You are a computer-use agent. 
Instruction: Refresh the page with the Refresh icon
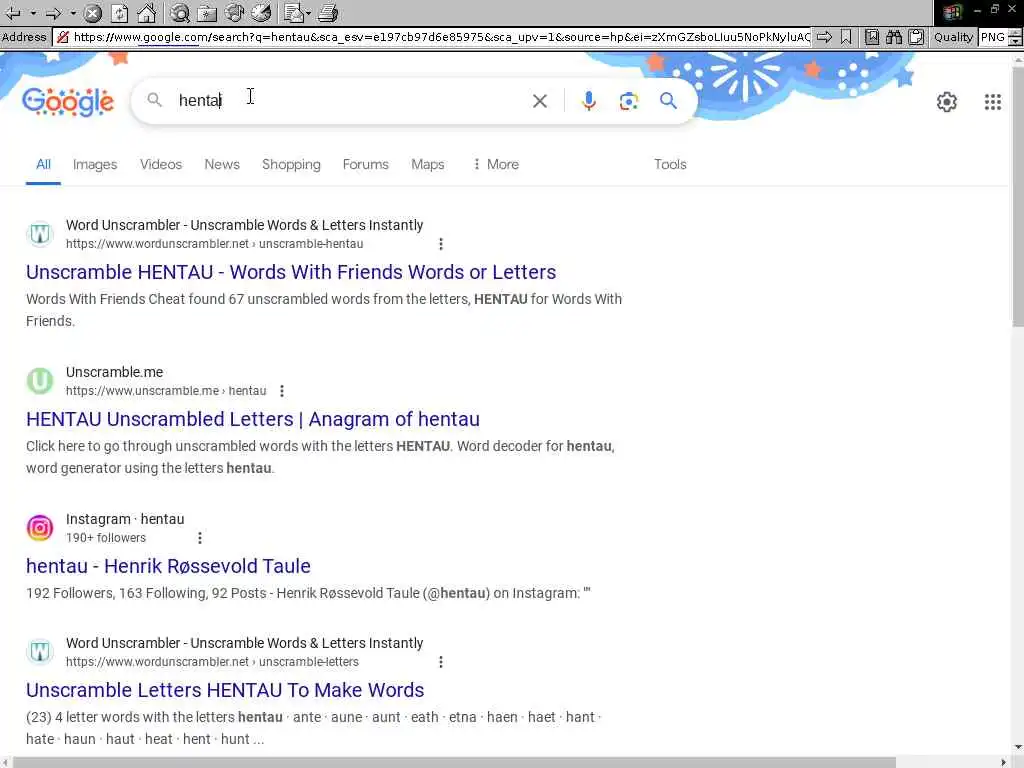(x=120, y=12)
